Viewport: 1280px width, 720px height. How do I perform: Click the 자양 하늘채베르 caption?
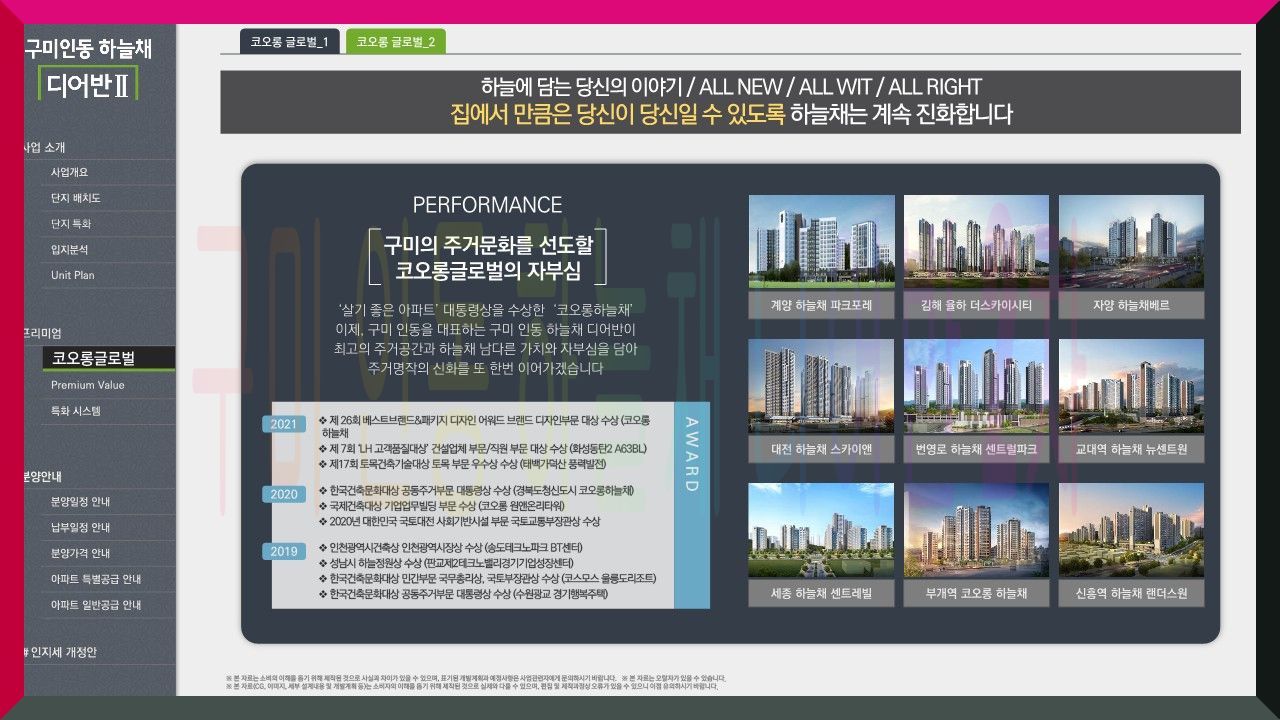[1131, 305]
